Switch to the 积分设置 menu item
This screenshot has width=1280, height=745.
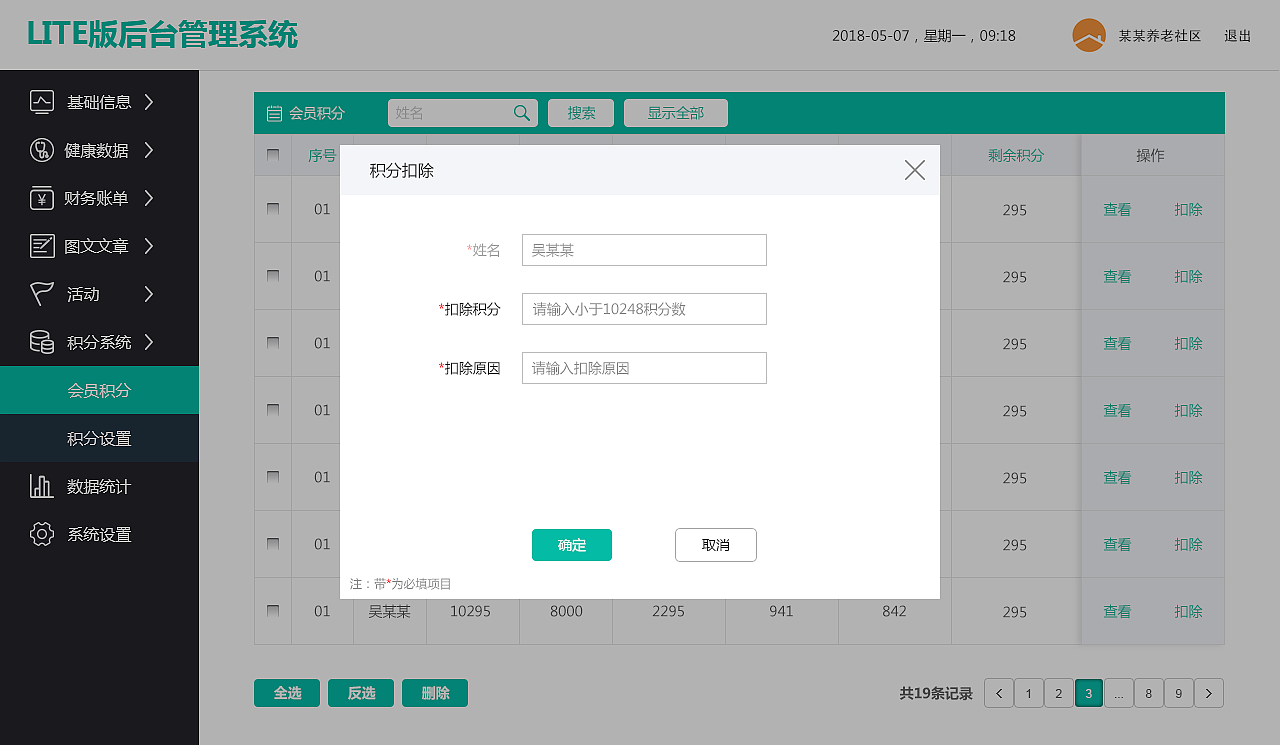tap(99, 438)
